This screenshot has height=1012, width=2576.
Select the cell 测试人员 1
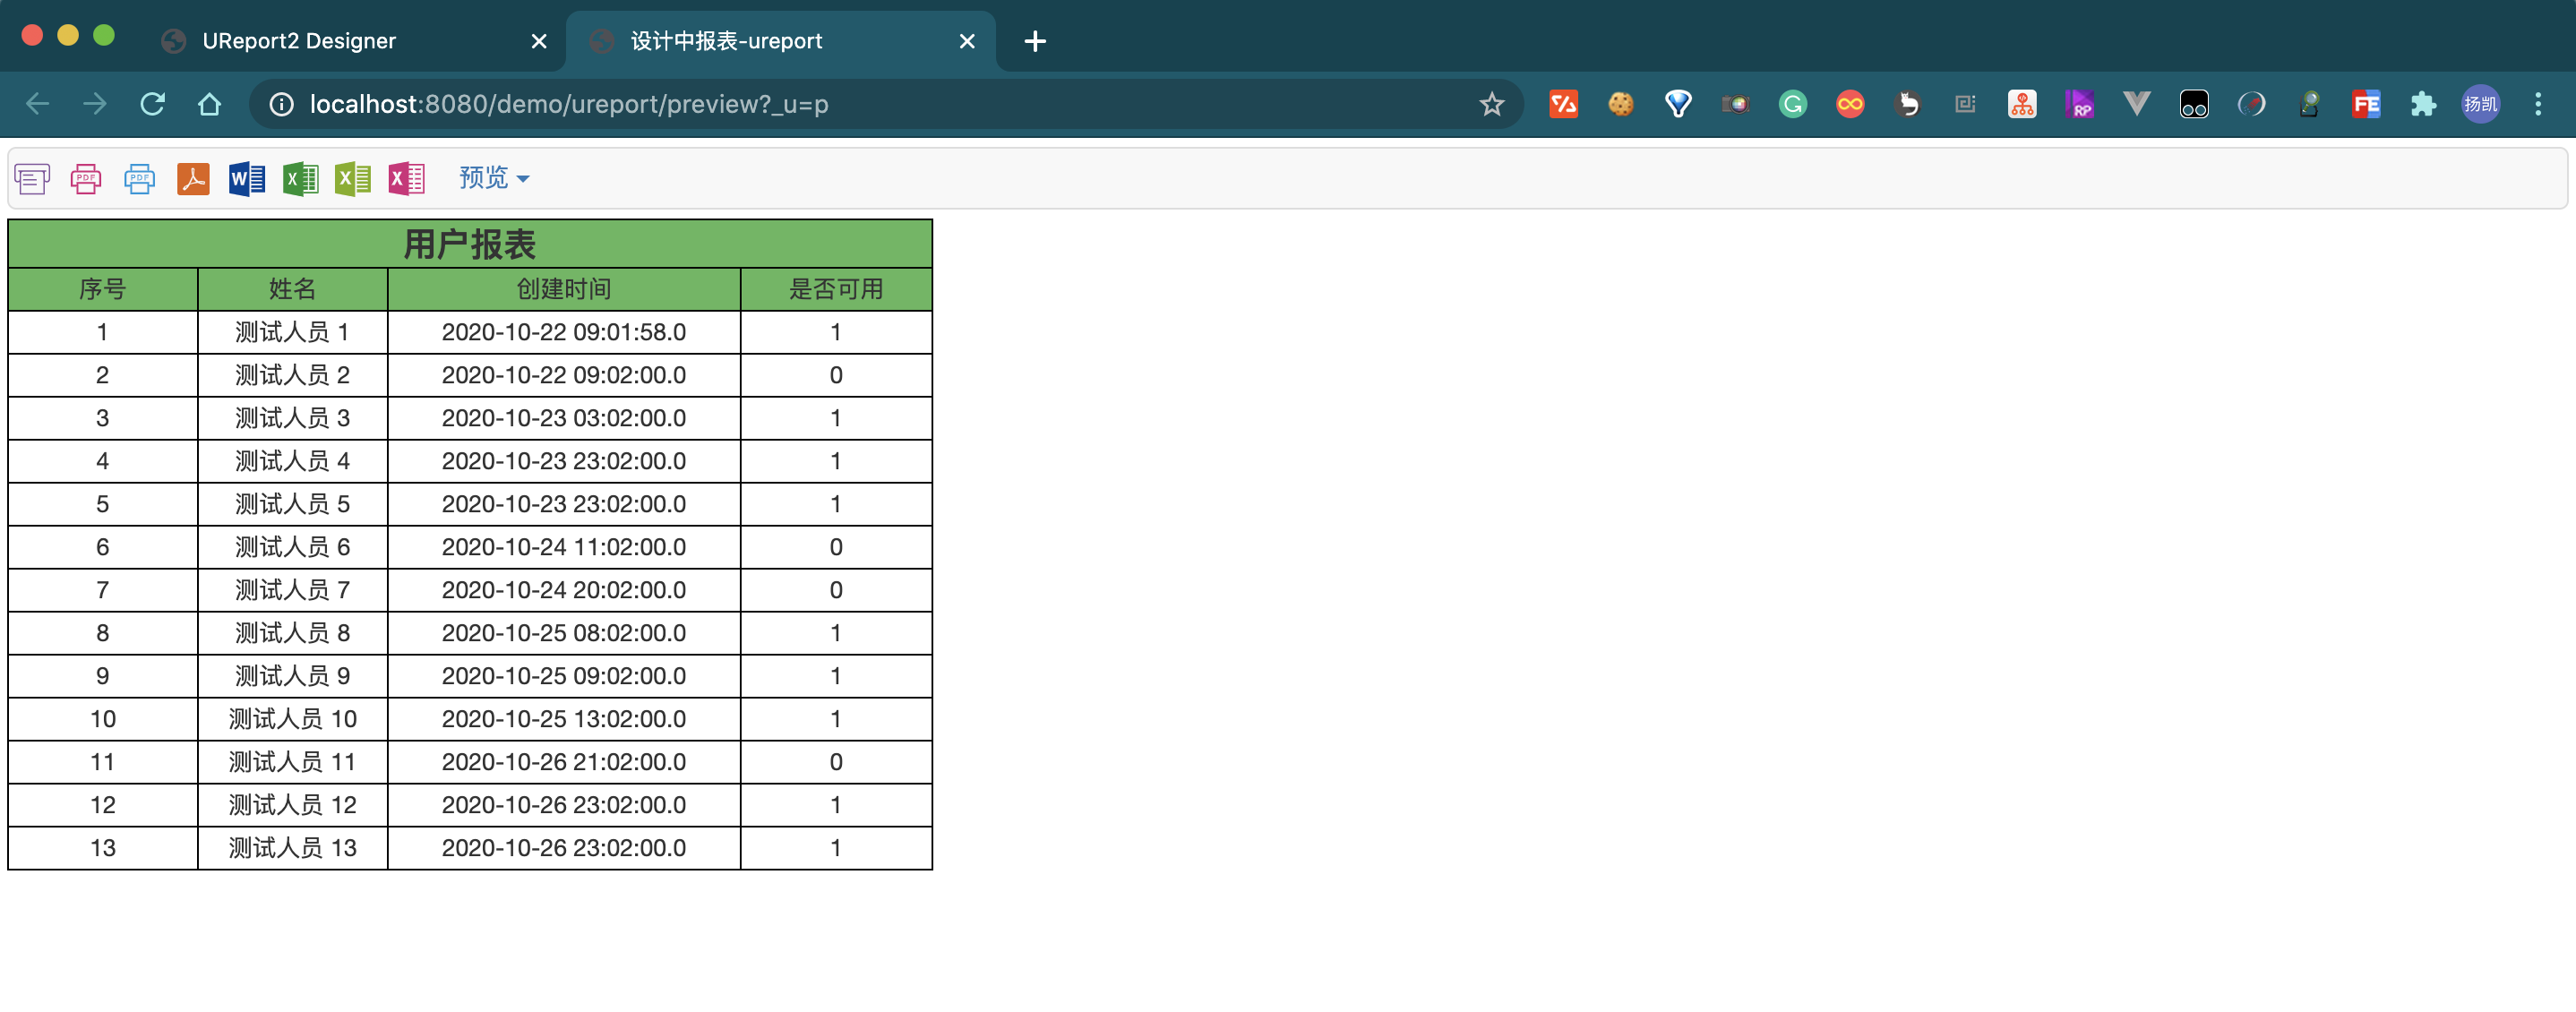(293, 332)
